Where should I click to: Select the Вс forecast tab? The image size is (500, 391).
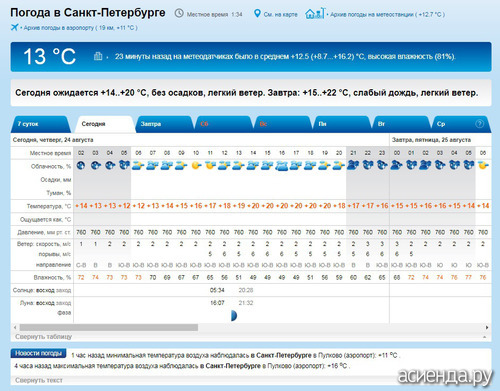(263, 124)
